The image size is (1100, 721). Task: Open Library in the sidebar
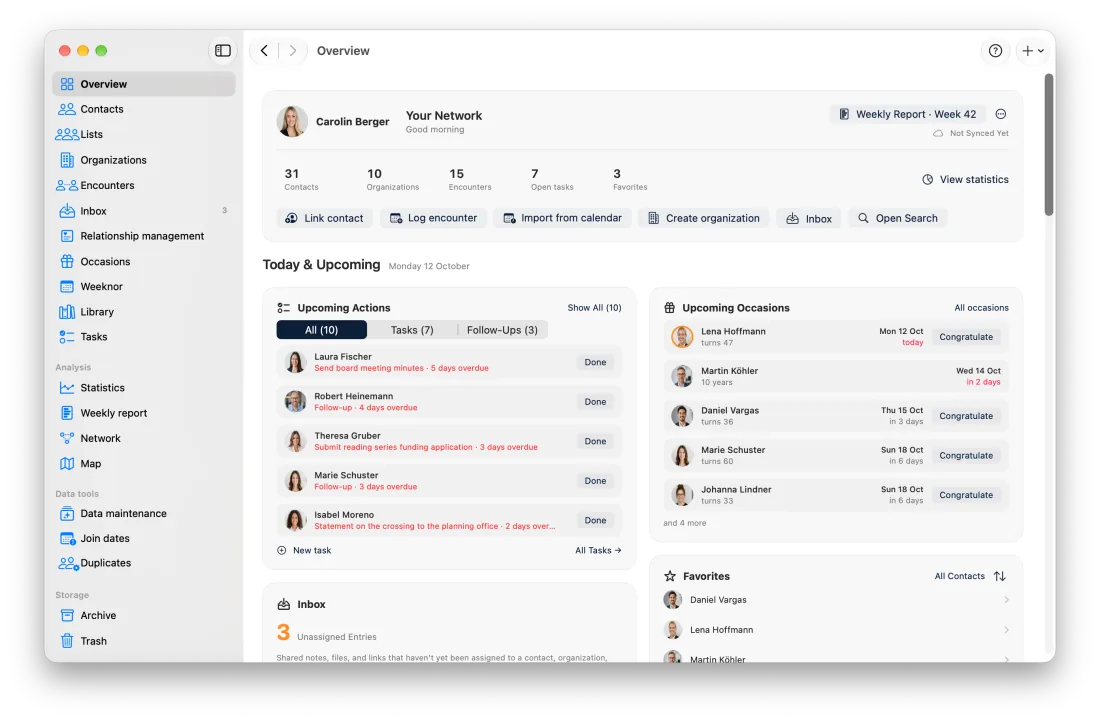(x=143, y=311)
